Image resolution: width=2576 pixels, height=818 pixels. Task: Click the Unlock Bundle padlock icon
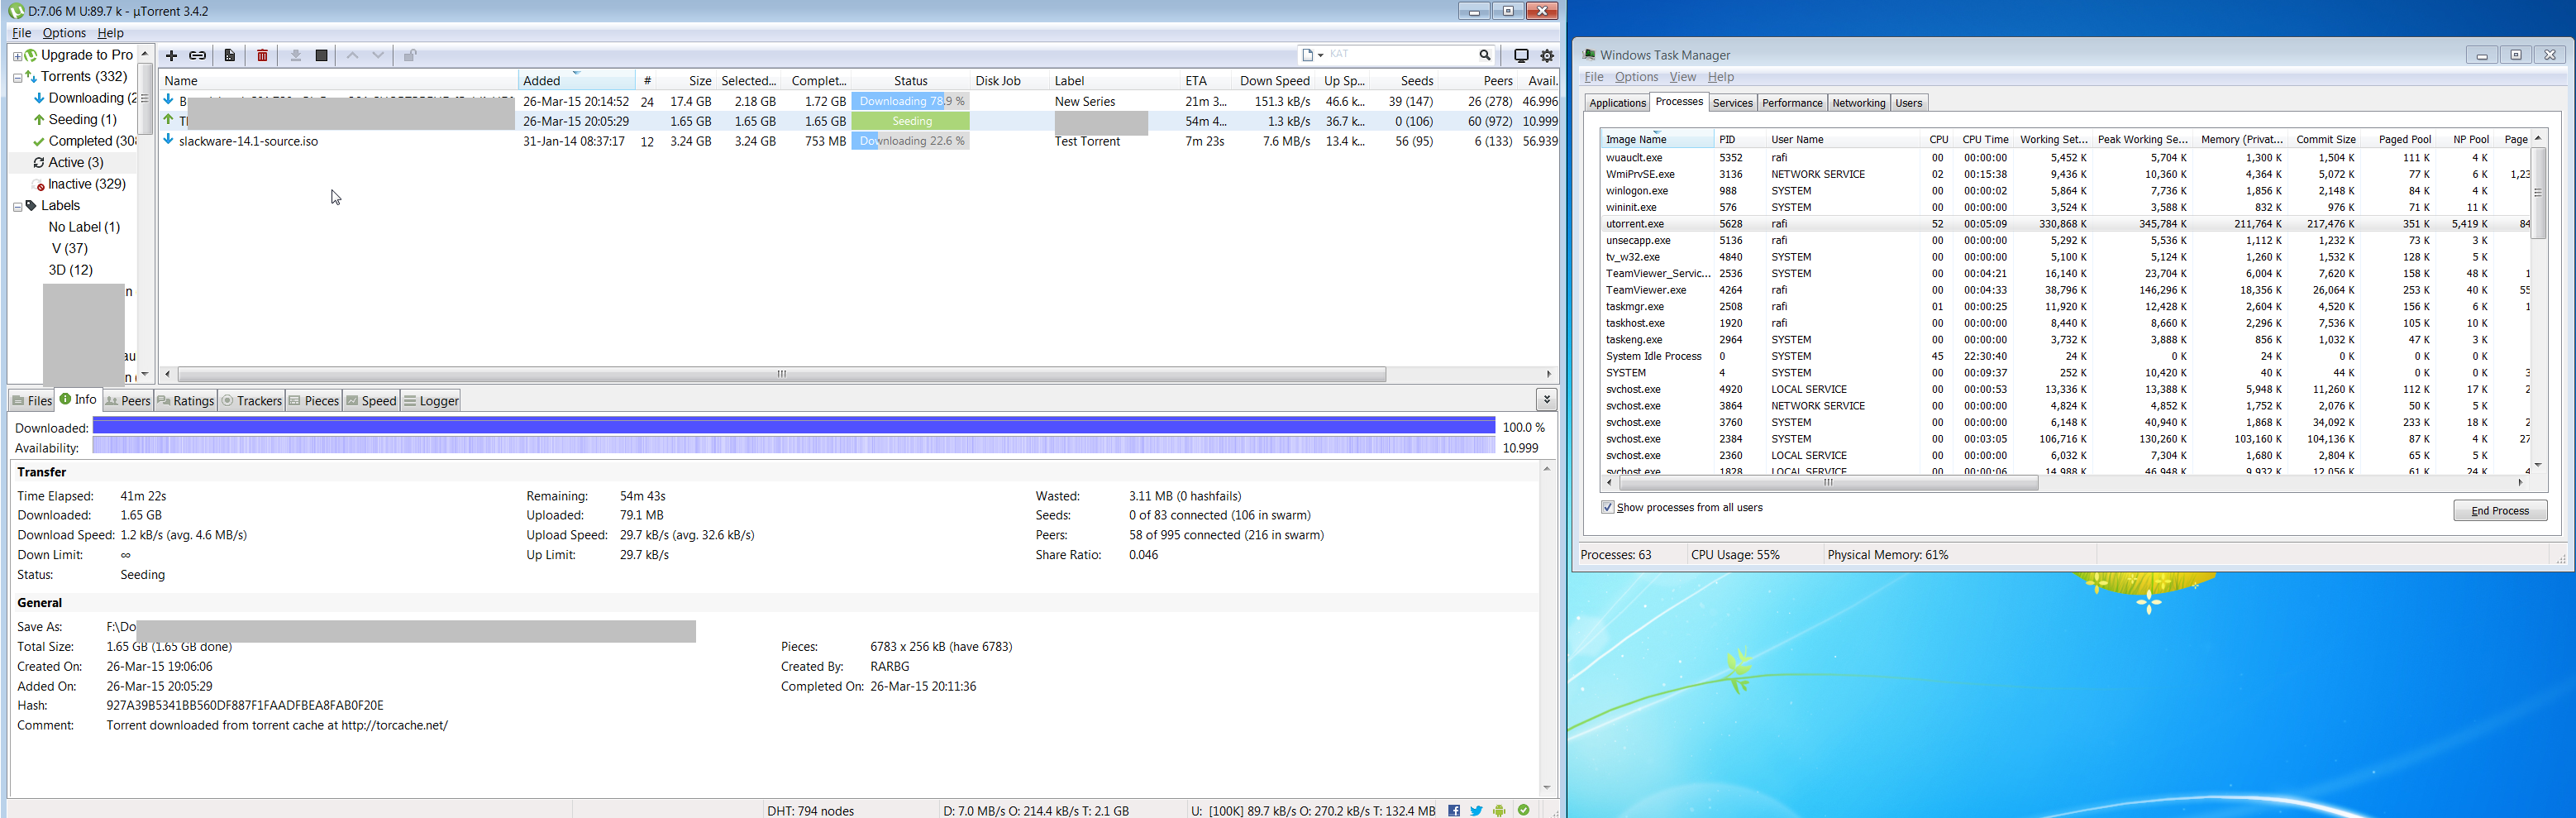[x=410, y=56]
